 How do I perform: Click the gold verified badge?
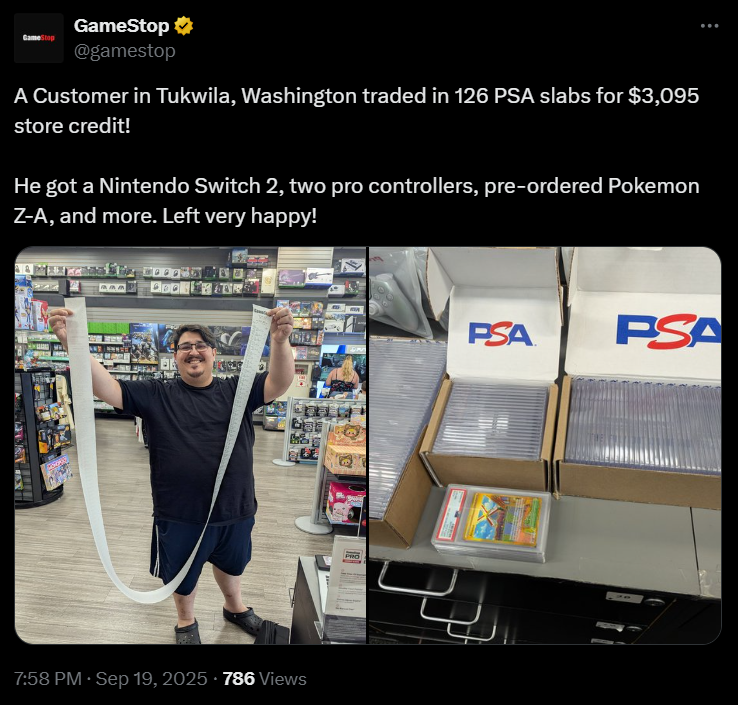click(184, 26)
